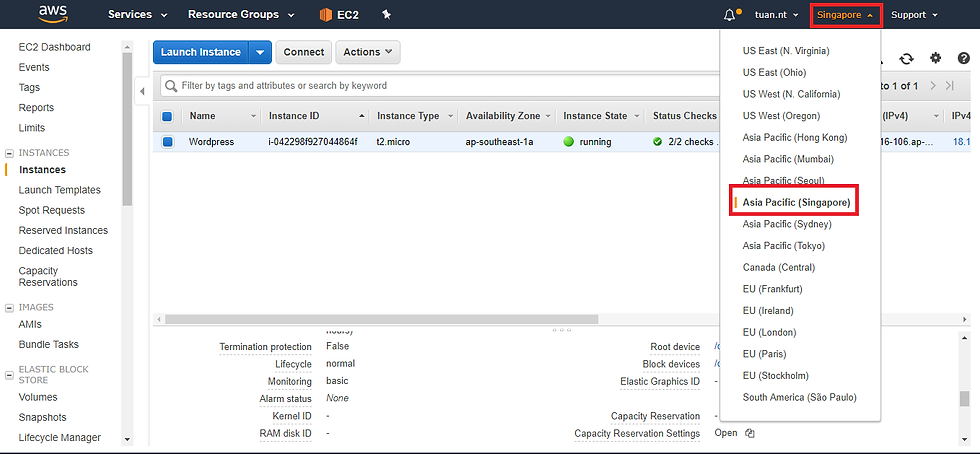Jump to the last page arrow
This screenshot has height=454, width=980.
950,86
